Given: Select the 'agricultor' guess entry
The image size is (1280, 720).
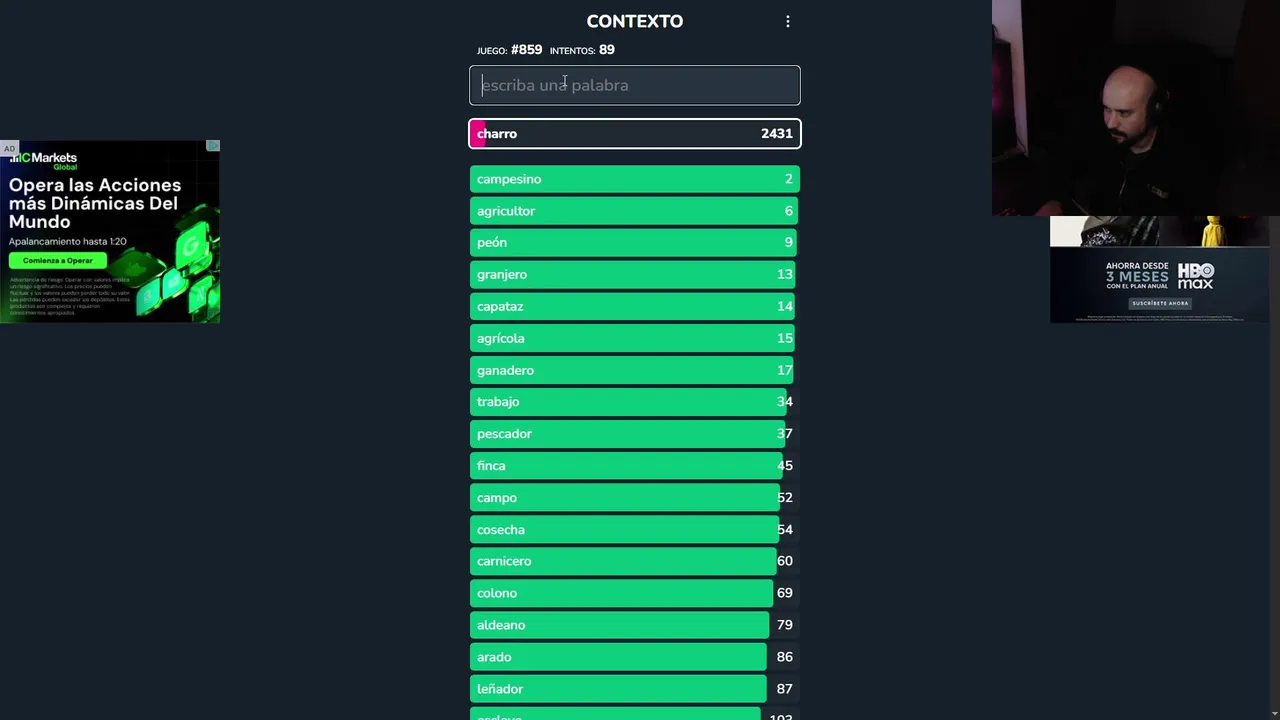Looking at the screenshot, I should click(x=635, y=211).
